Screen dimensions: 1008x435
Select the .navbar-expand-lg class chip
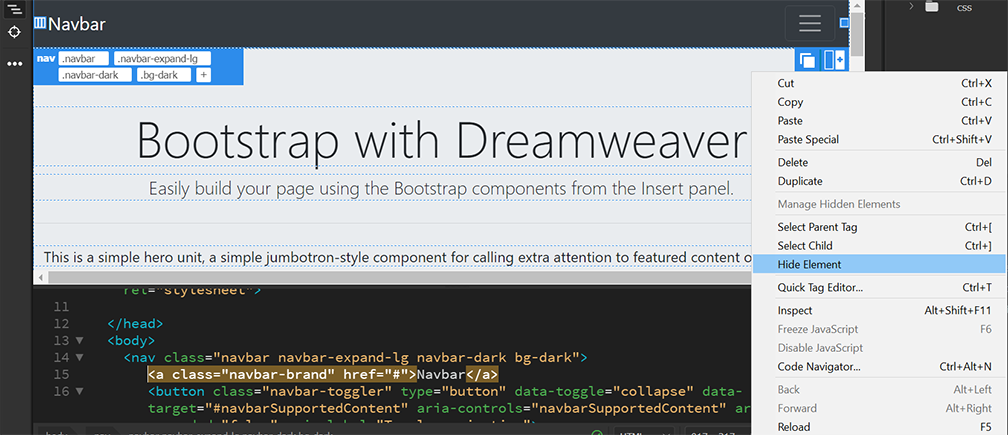163,58
